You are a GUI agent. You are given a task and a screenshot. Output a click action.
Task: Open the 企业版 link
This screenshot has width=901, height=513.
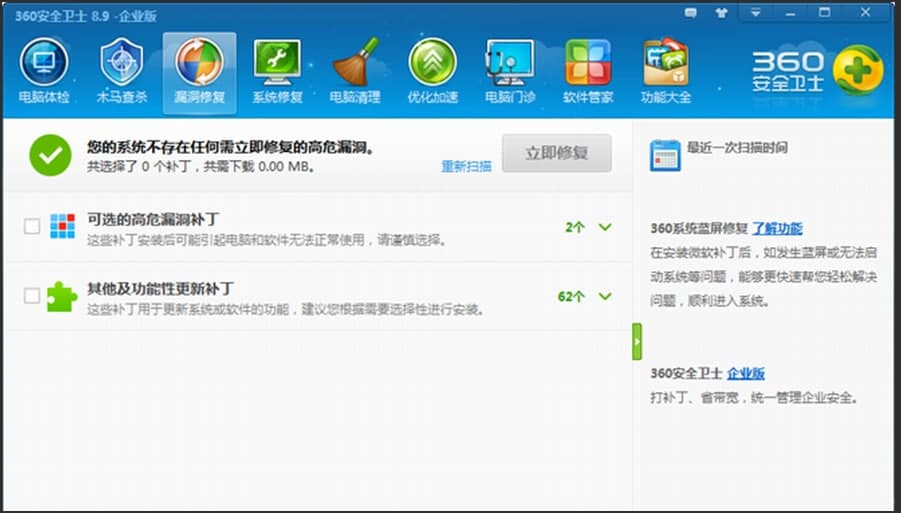click(x=746, y=373)
